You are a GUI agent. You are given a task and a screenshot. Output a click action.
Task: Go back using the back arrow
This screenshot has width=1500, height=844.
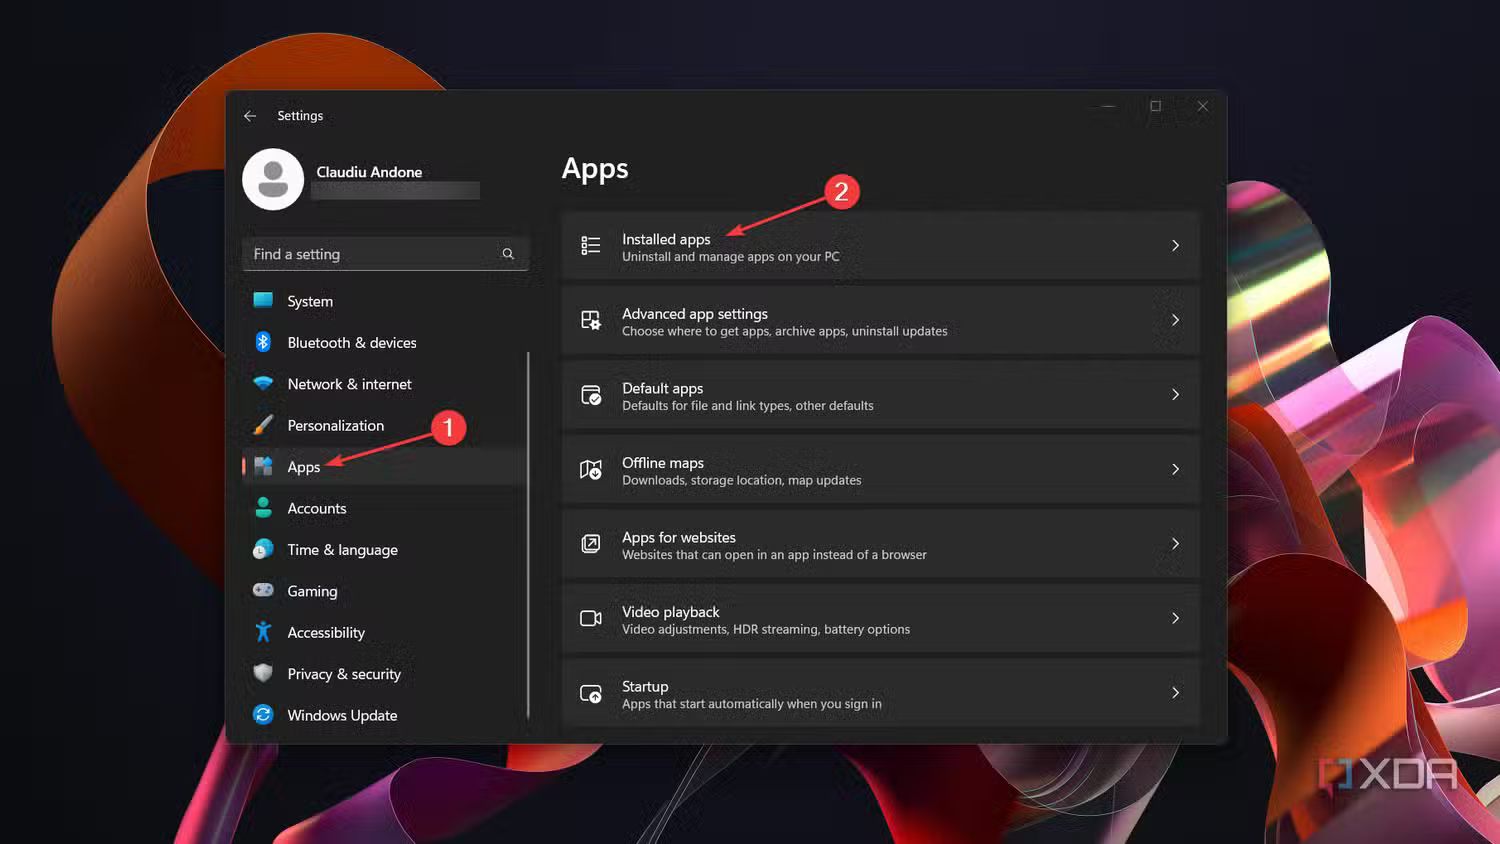coord(250,116)
